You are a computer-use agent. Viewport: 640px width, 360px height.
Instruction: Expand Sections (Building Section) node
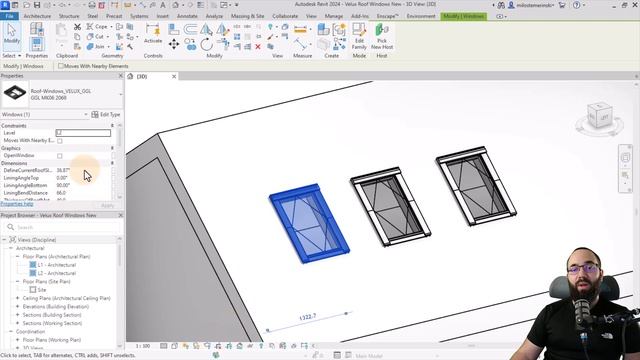pyautogui.click(x=18, y=315)
